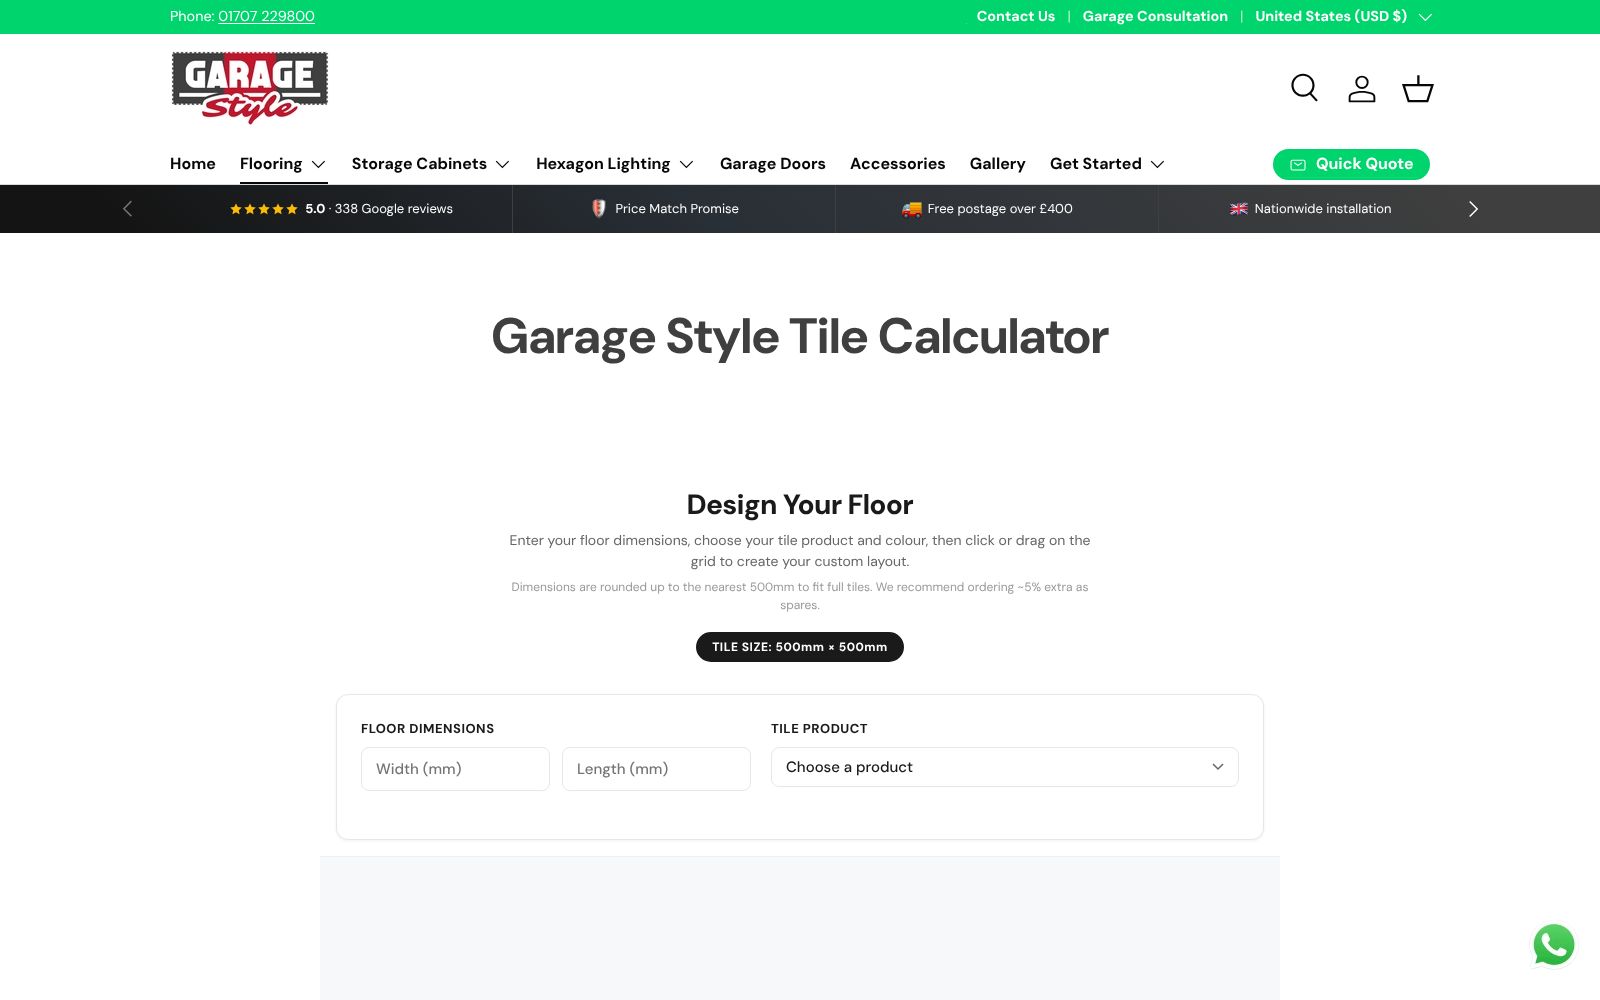Click the Nationwide installation text
Screen dimensions: 1600x1000
point(1322,209)
